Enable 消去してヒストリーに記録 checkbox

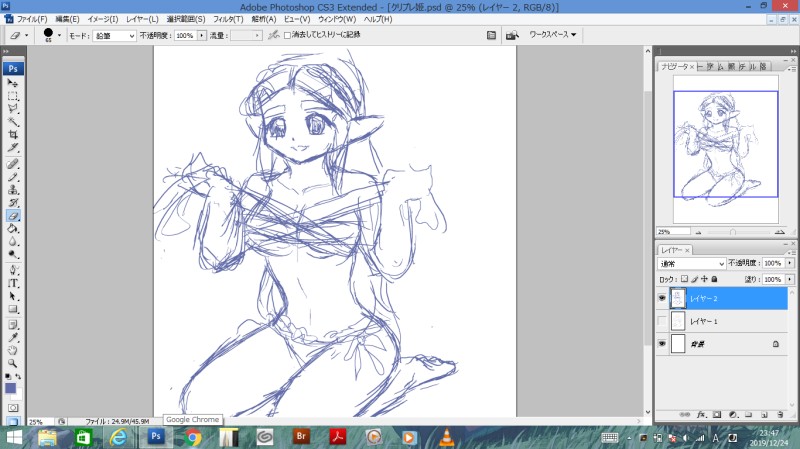(x=287, y=35)
